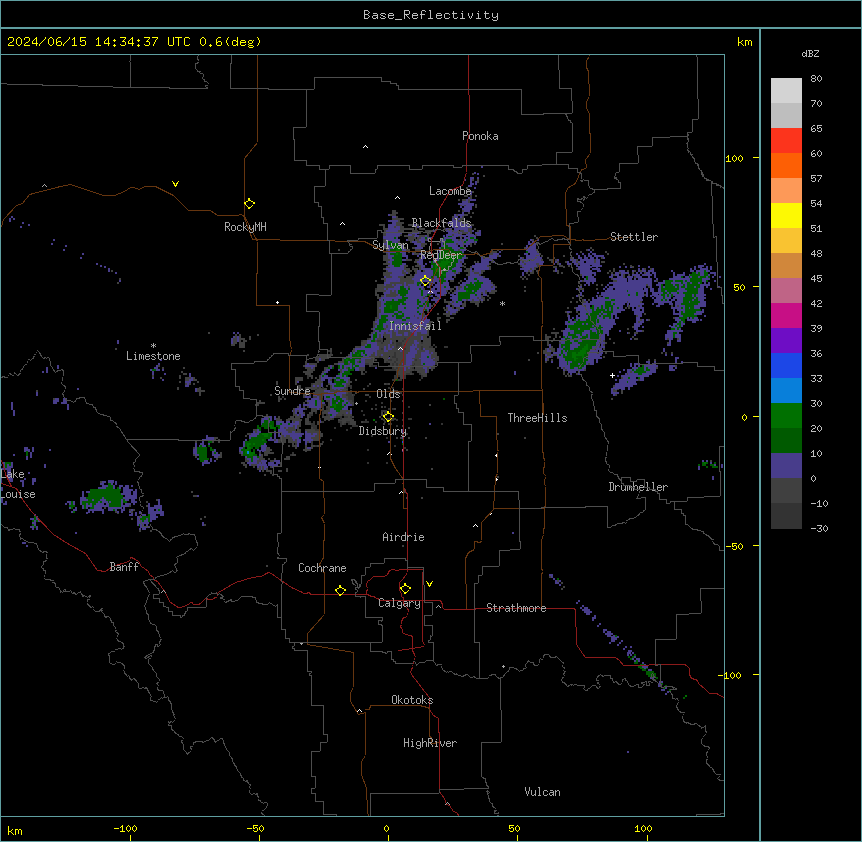Select the 36 dBZ blue swatch
862x842 pixels.
pyautogui.click(x=786, y=365)
